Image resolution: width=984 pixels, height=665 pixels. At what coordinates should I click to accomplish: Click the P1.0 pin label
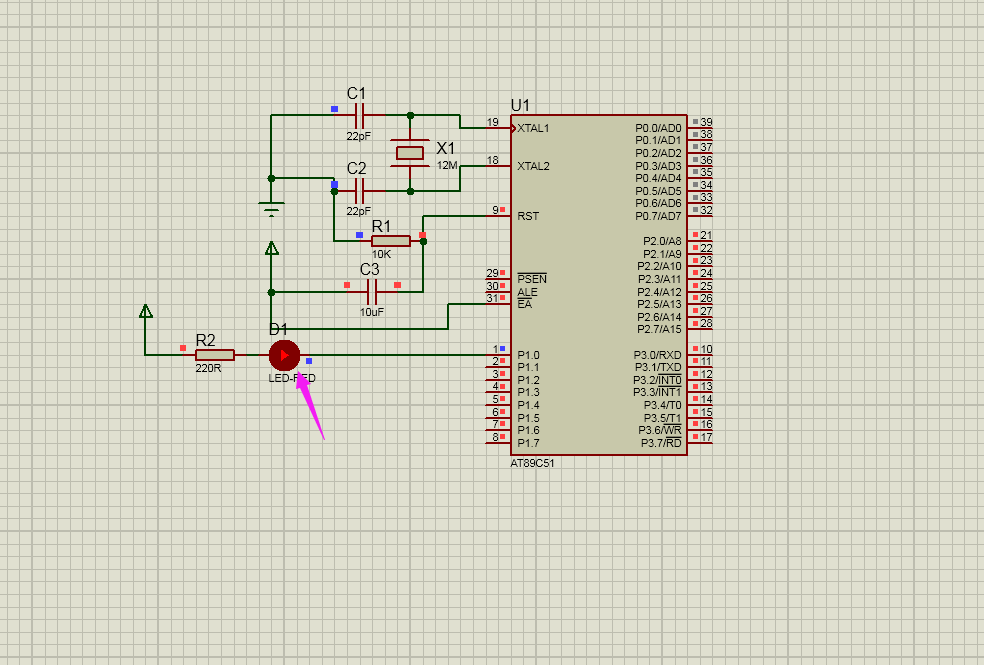point(528,355)
